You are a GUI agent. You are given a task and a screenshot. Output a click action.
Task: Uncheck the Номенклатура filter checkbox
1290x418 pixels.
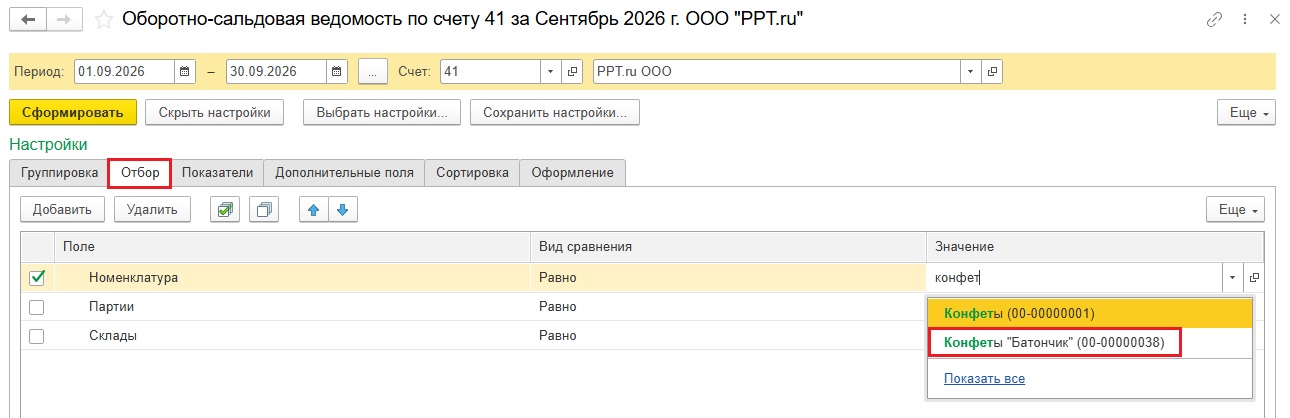[x=37, y=277]
